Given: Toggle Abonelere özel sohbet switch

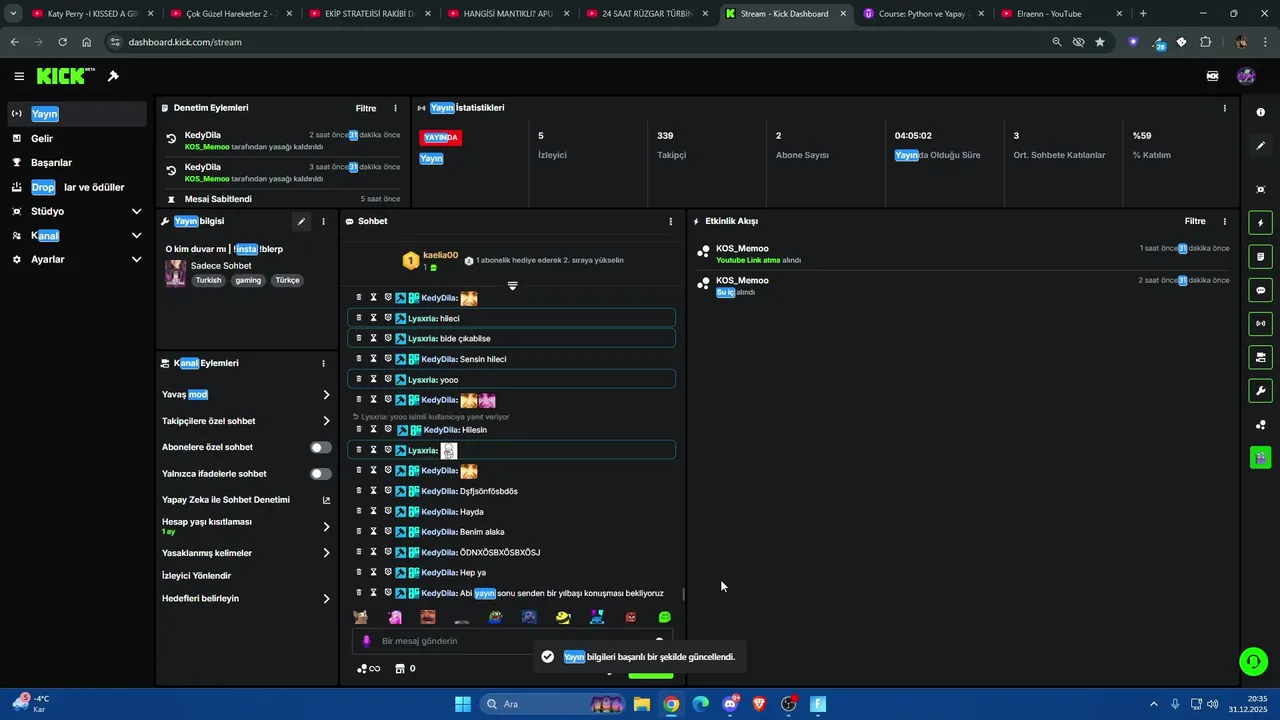Looking at the screenshot, I should pyautogui.click(x=320, y=447).
